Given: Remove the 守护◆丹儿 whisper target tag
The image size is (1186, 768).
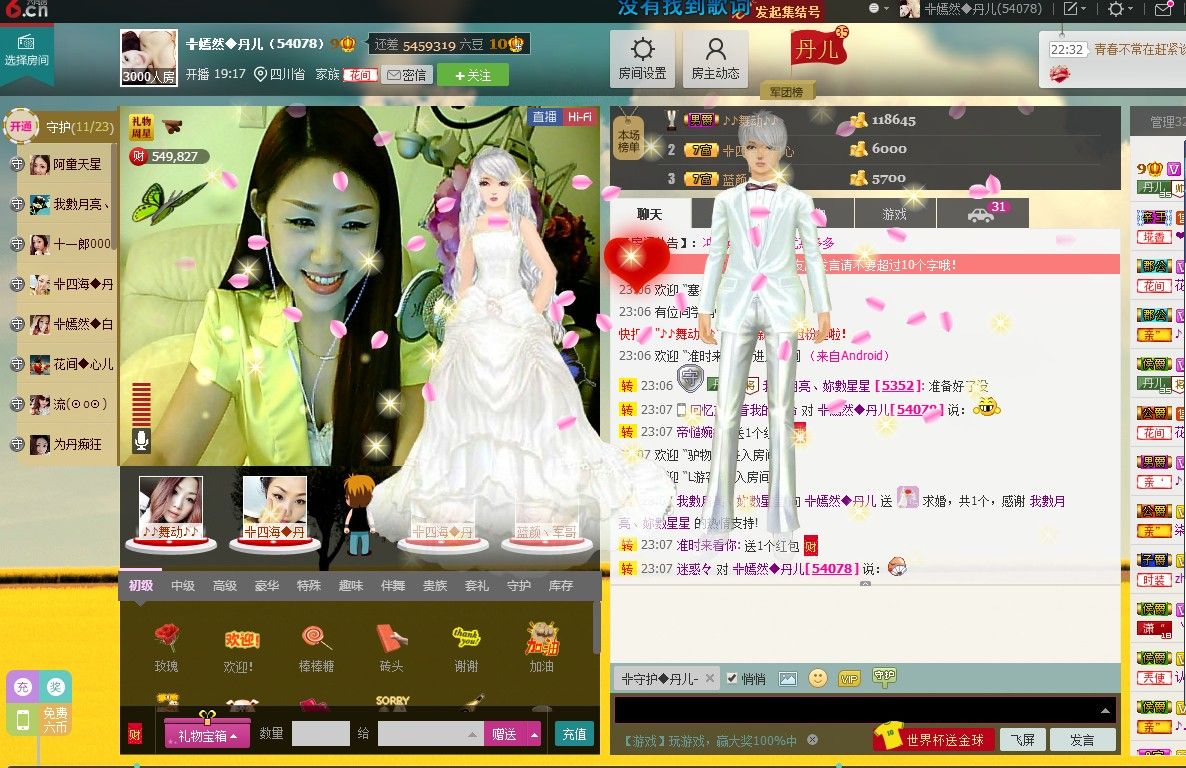Looking at the screenshot, I should [x=709, y=678].
